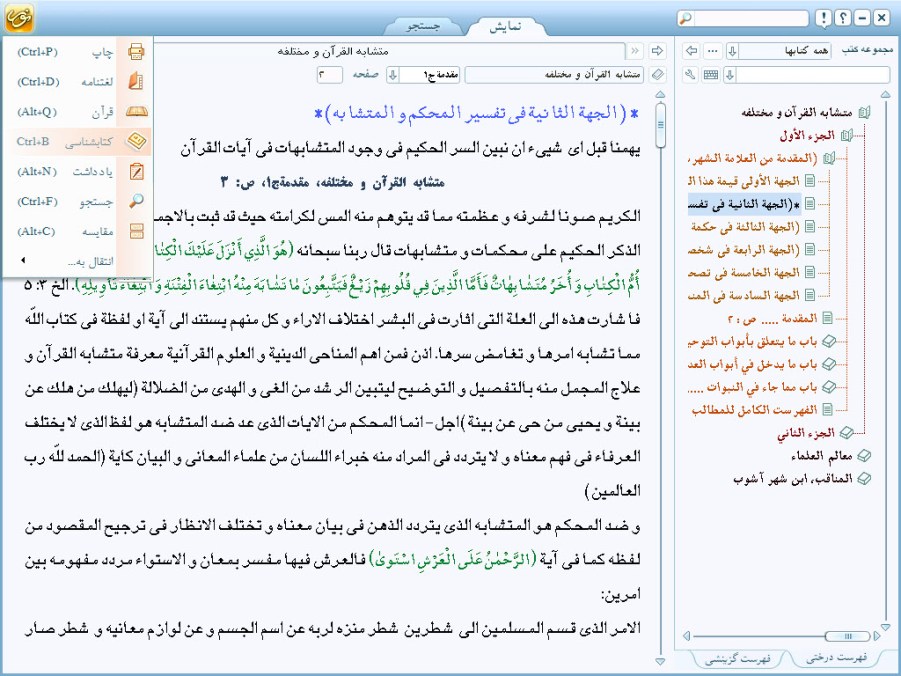Image resolution: width=901 pixels, height=676 pixels.
Task: Open the فهرست درختى tab
Action: click(x=836, y=658)
